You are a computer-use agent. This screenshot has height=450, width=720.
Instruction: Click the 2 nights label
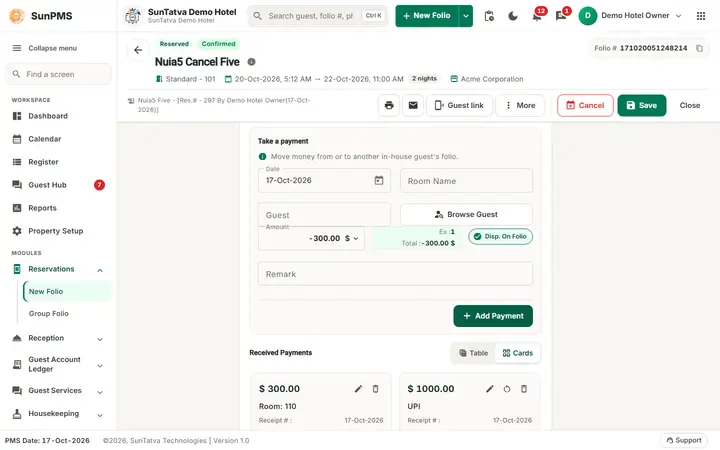point(424,79)
